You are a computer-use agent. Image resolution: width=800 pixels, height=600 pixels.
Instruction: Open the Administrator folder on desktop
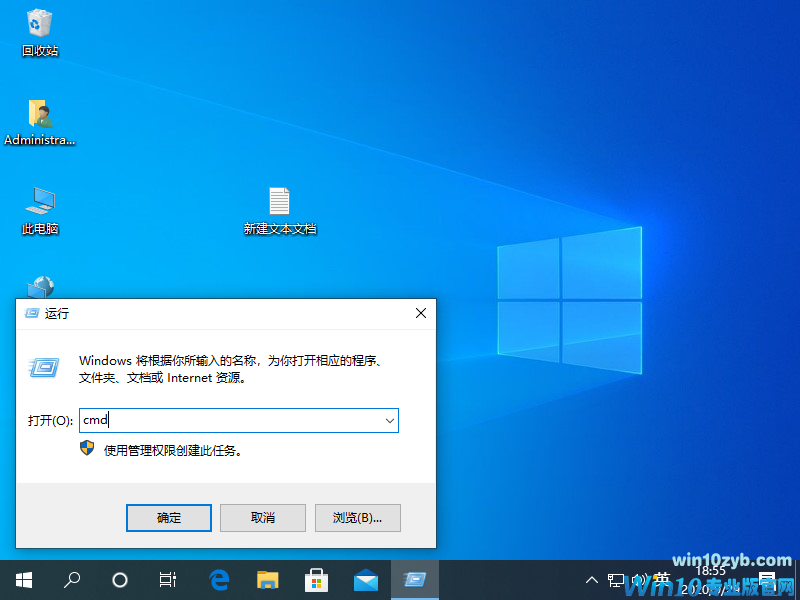point(40,113)
